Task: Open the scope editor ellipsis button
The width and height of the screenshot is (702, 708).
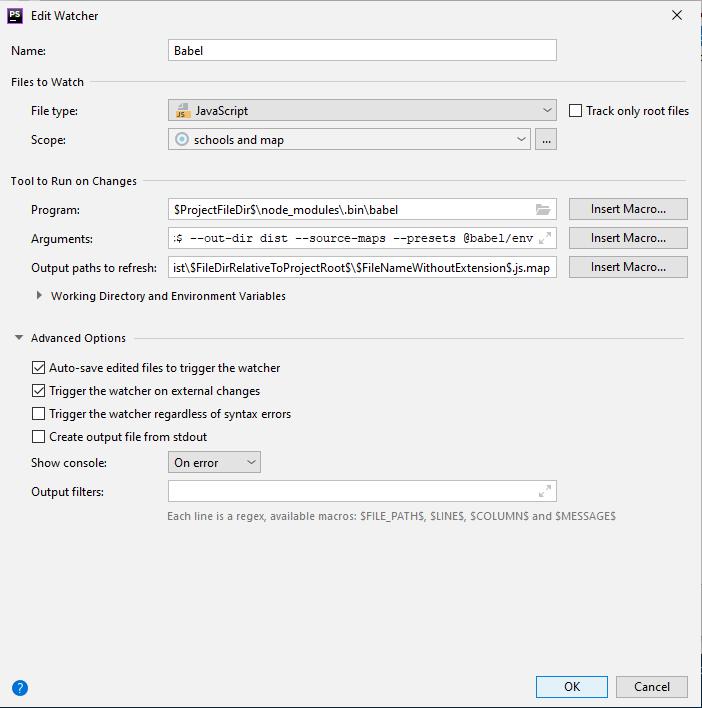Action: (x=546, y=139)
